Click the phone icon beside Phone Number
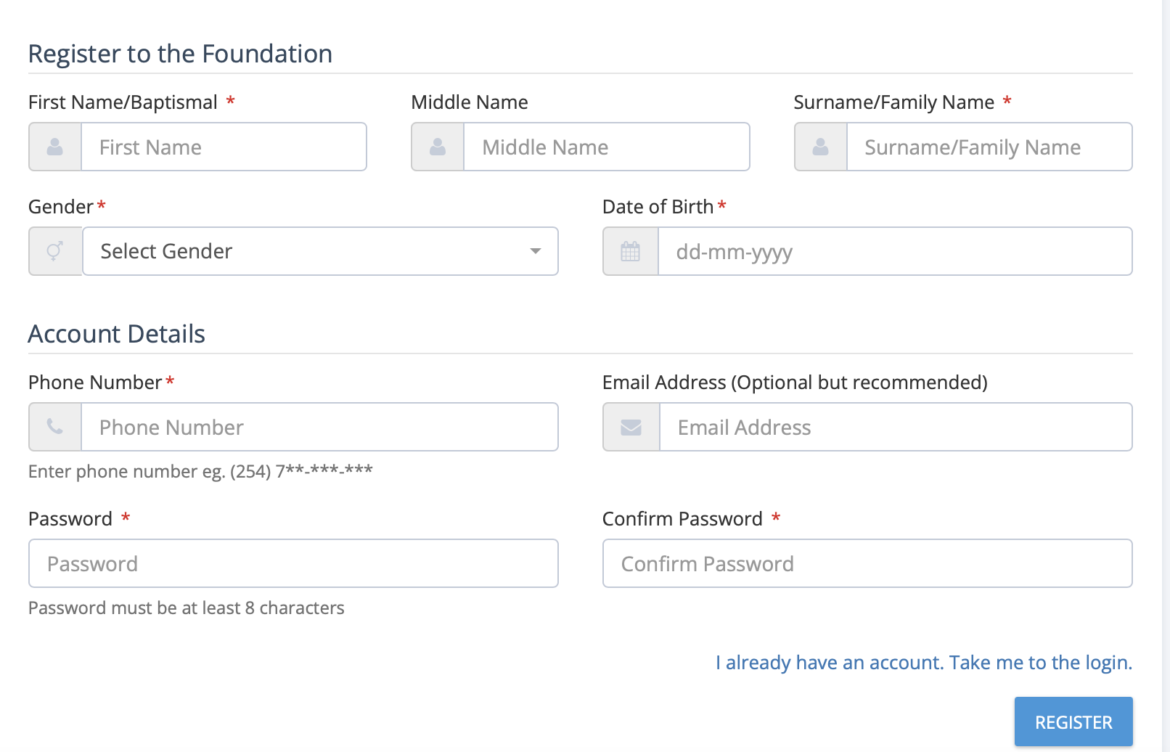The width and height of the screenshot is (1170, 752). [55, 427]
